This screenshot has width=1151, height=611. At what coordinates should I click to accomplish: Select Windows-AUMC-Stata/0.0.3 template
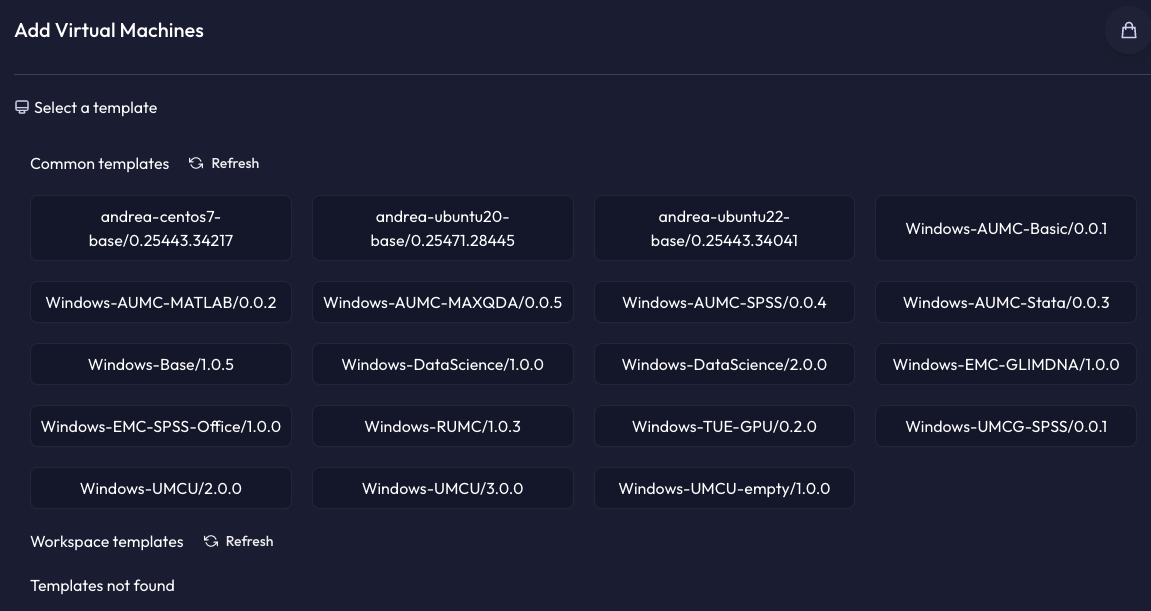pyautogui.click(x=1006, y=302)
